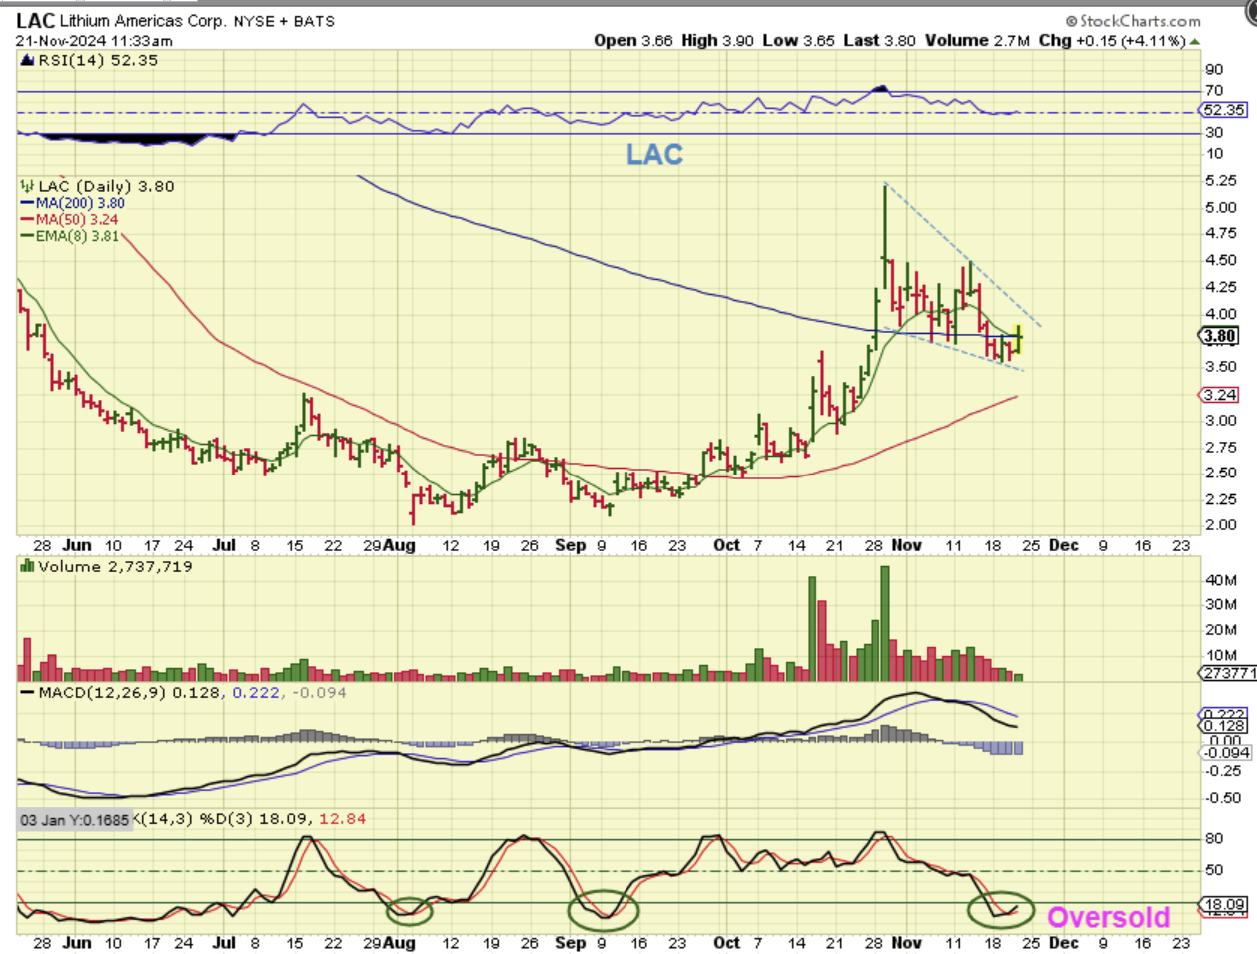Click the 80 level on the stochastic axis
The width and height of the screenshot is (1257, 954).
click(x=1213, y=839)
